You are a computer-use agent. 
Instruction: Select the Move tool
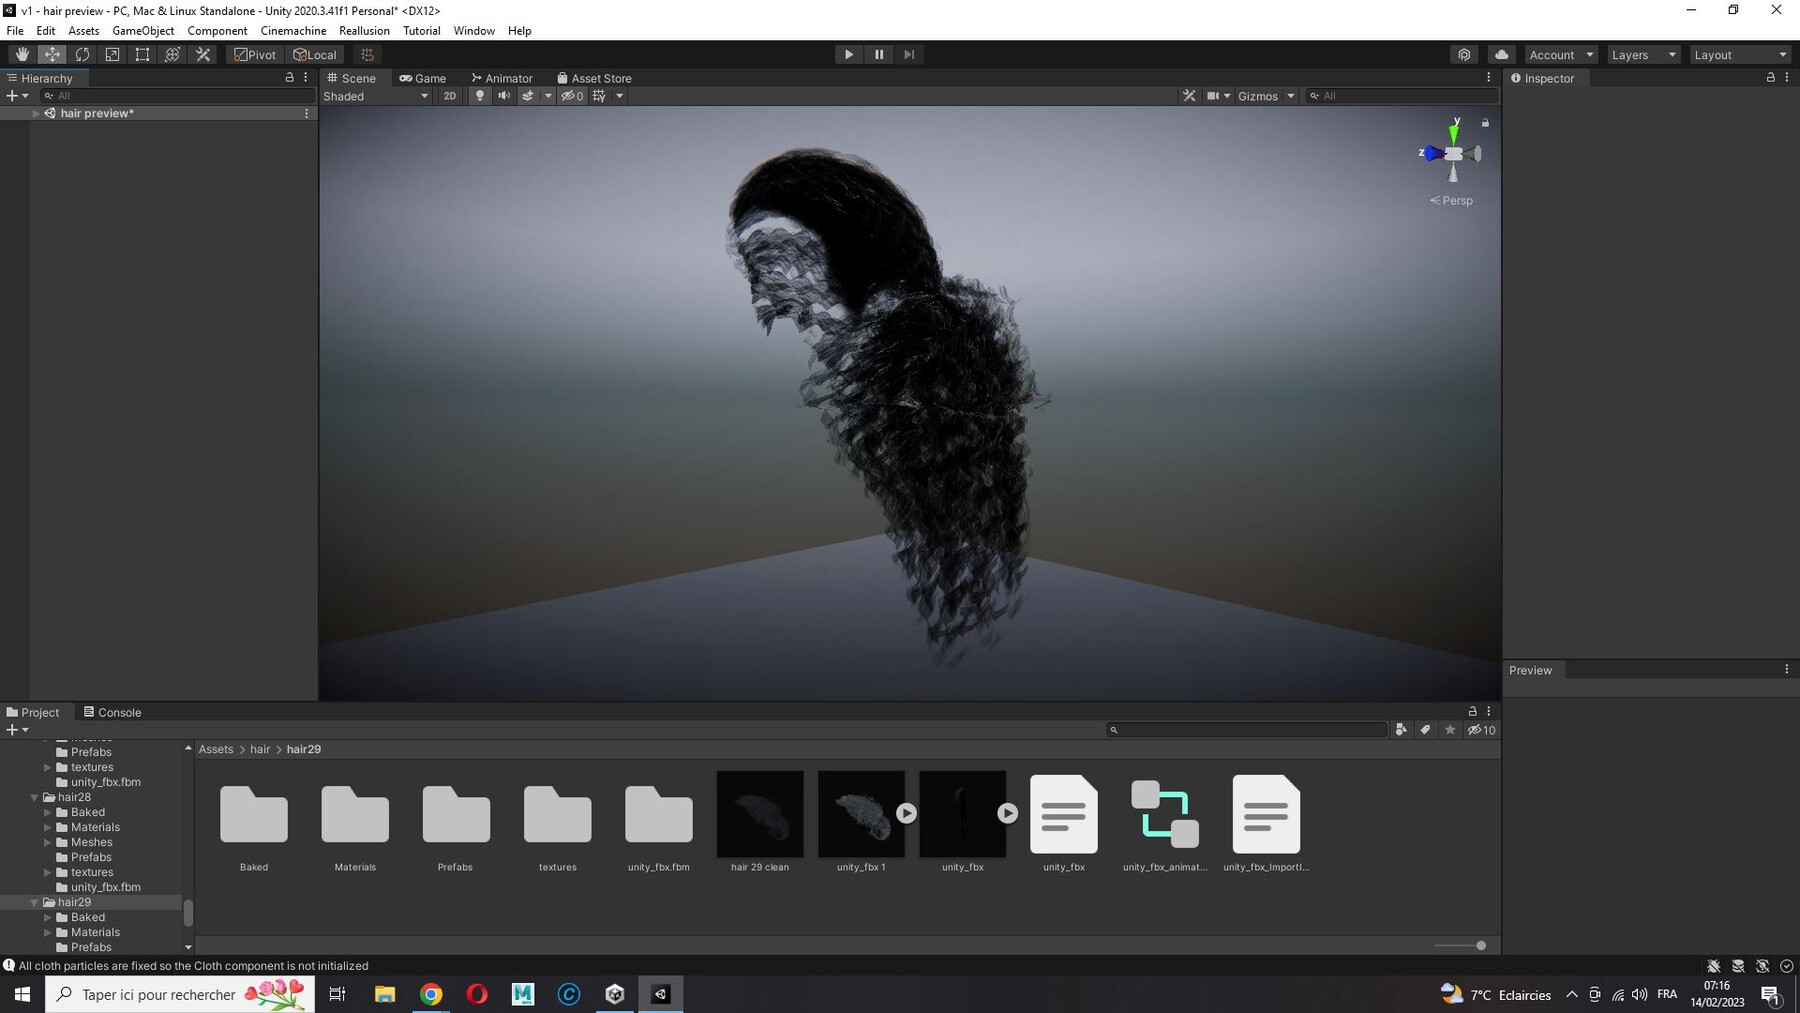(52, 55)
